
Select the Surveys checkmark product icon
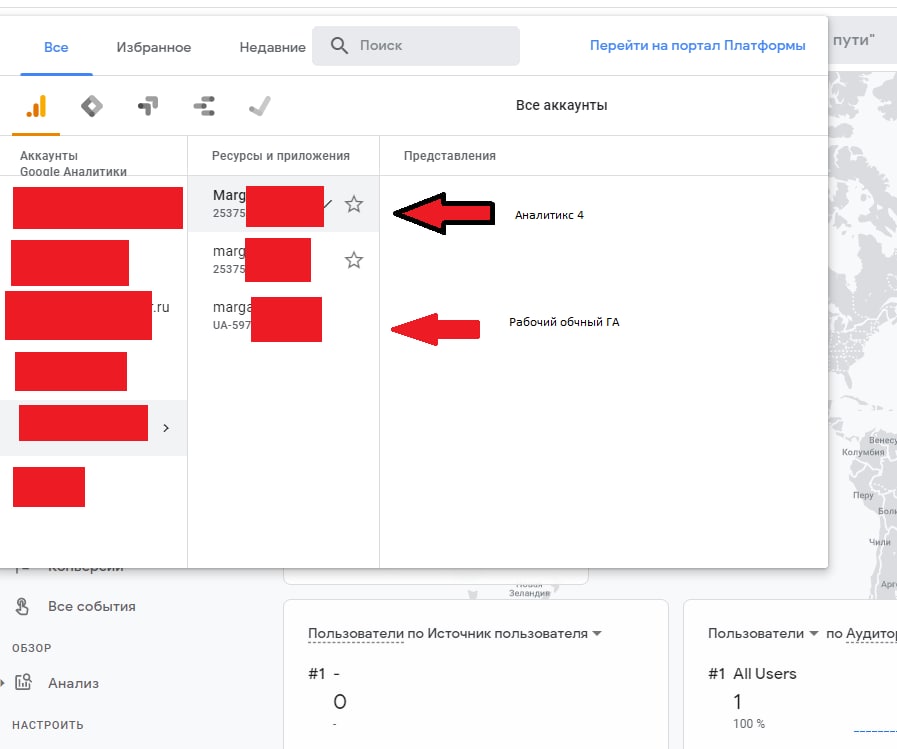pos(260,106)
